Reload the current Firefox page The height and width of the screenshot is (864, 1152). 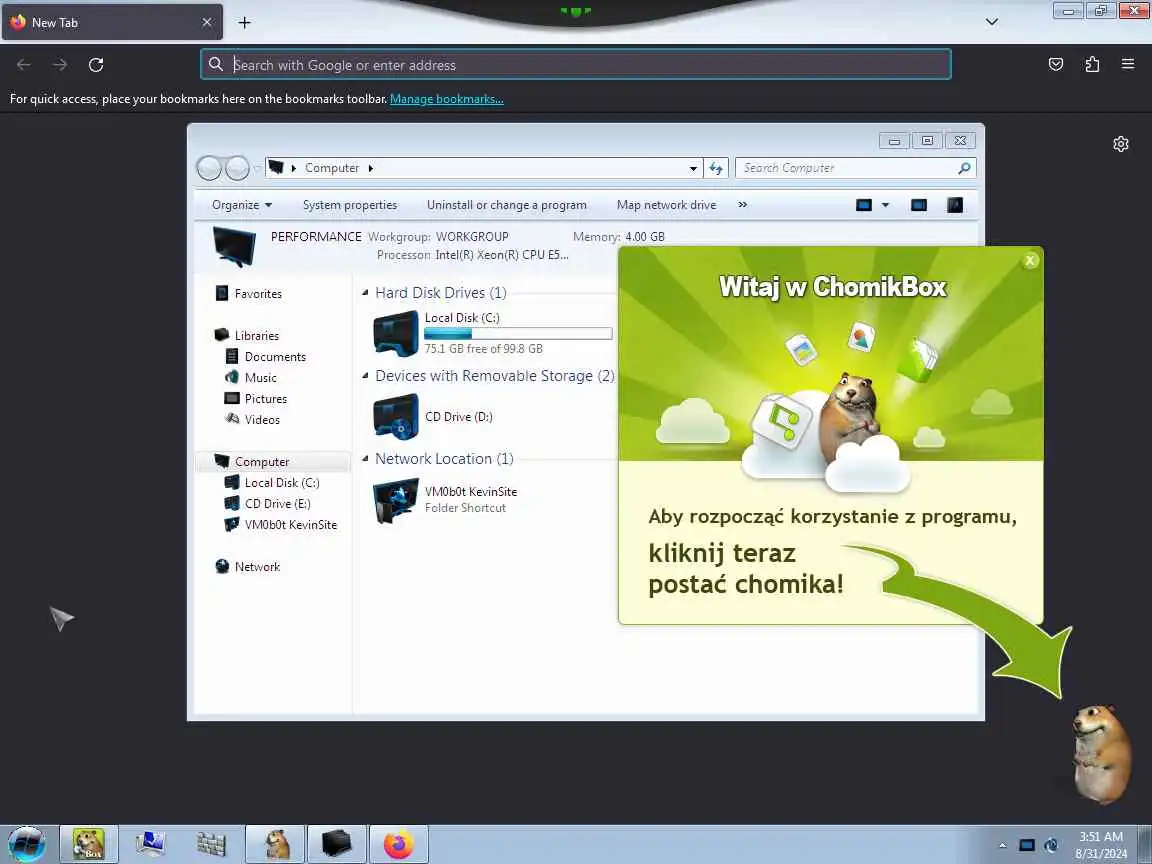coord(96,65)
